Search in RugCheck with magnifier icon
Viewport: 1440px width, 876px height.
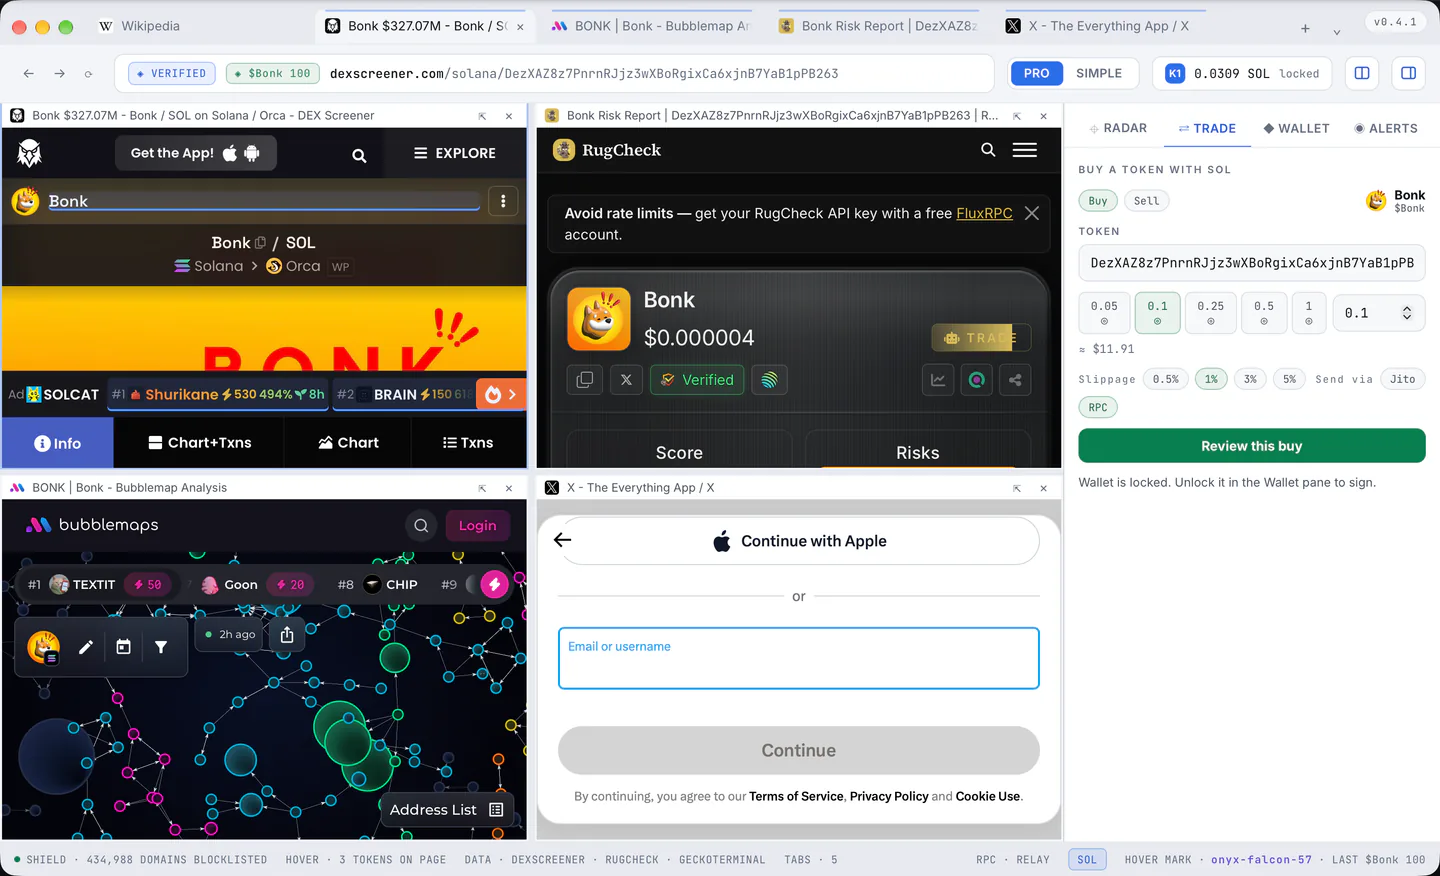[x=988, y=150]
